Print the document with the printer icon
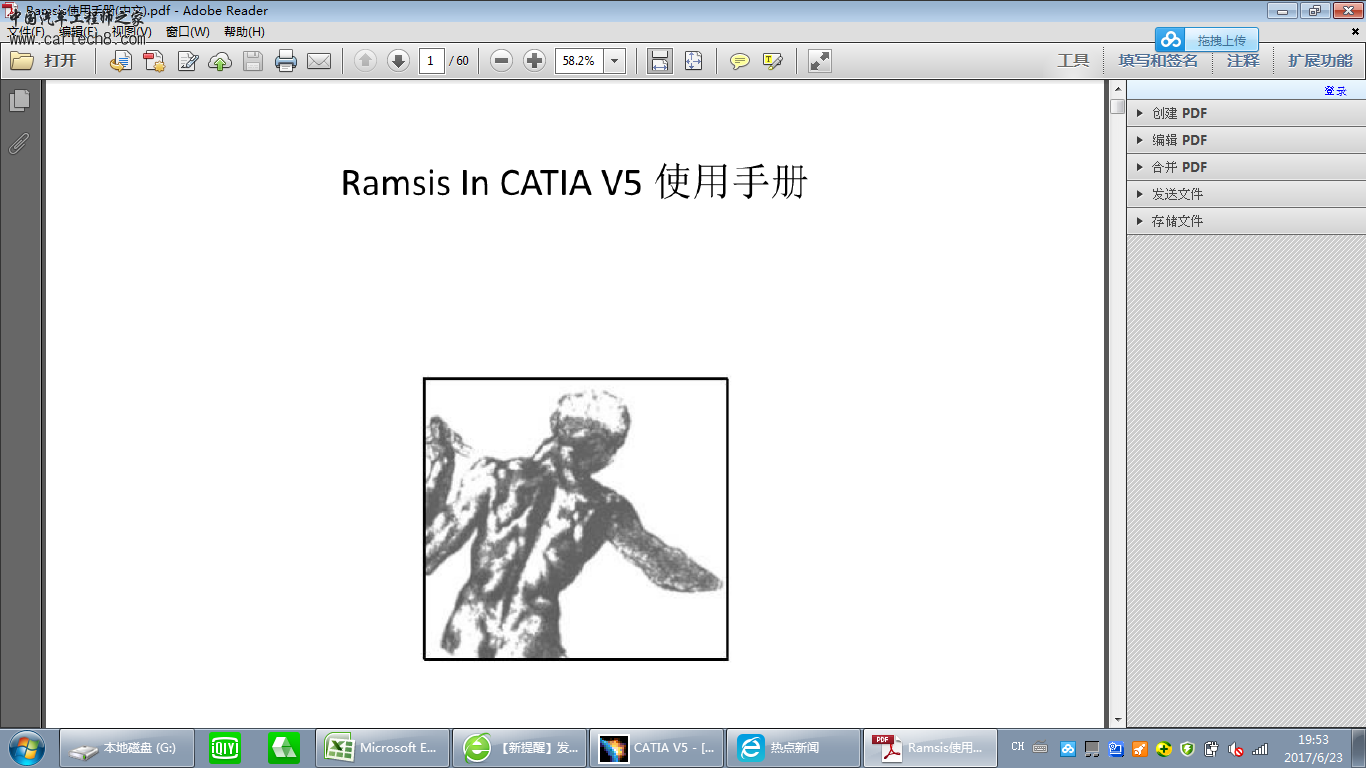The image size is (1366, 768). click(x=286, y=61)
